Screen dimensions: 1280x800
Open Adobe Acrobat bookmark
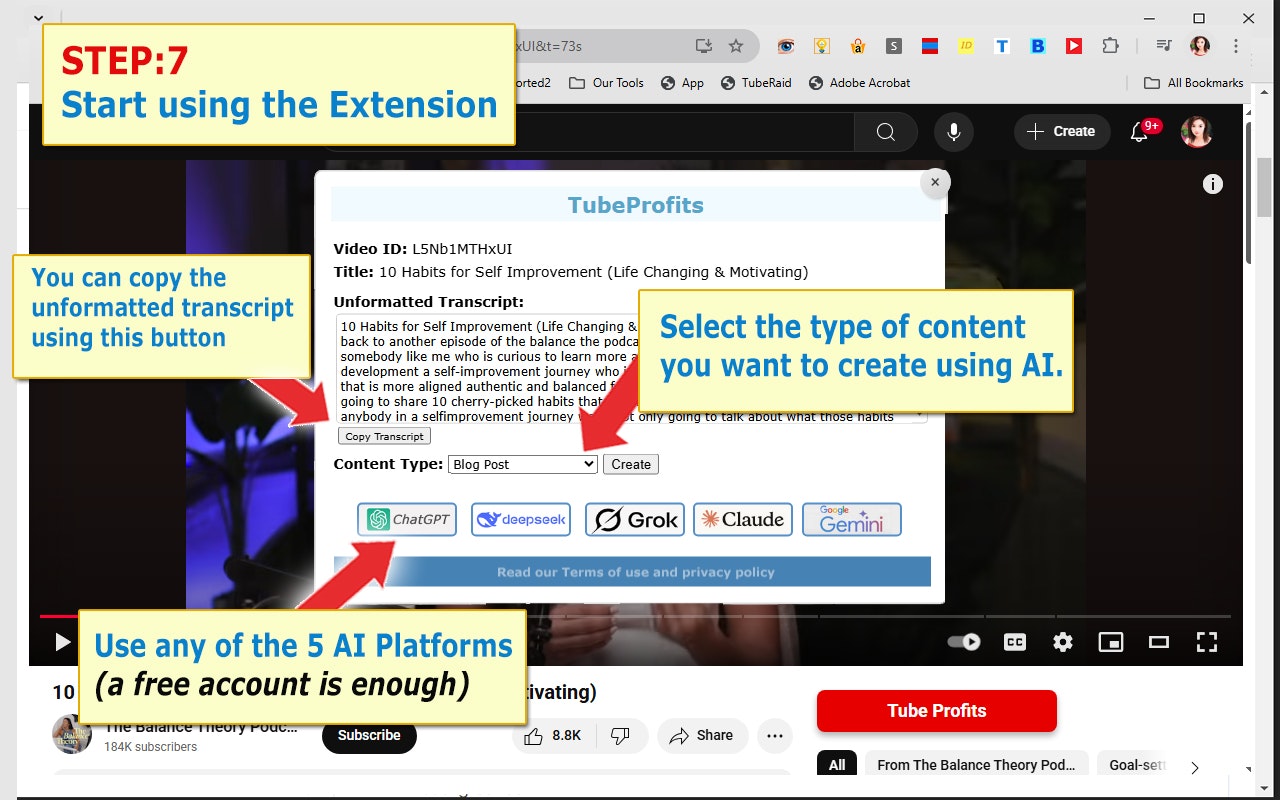(x=859, y=83)
